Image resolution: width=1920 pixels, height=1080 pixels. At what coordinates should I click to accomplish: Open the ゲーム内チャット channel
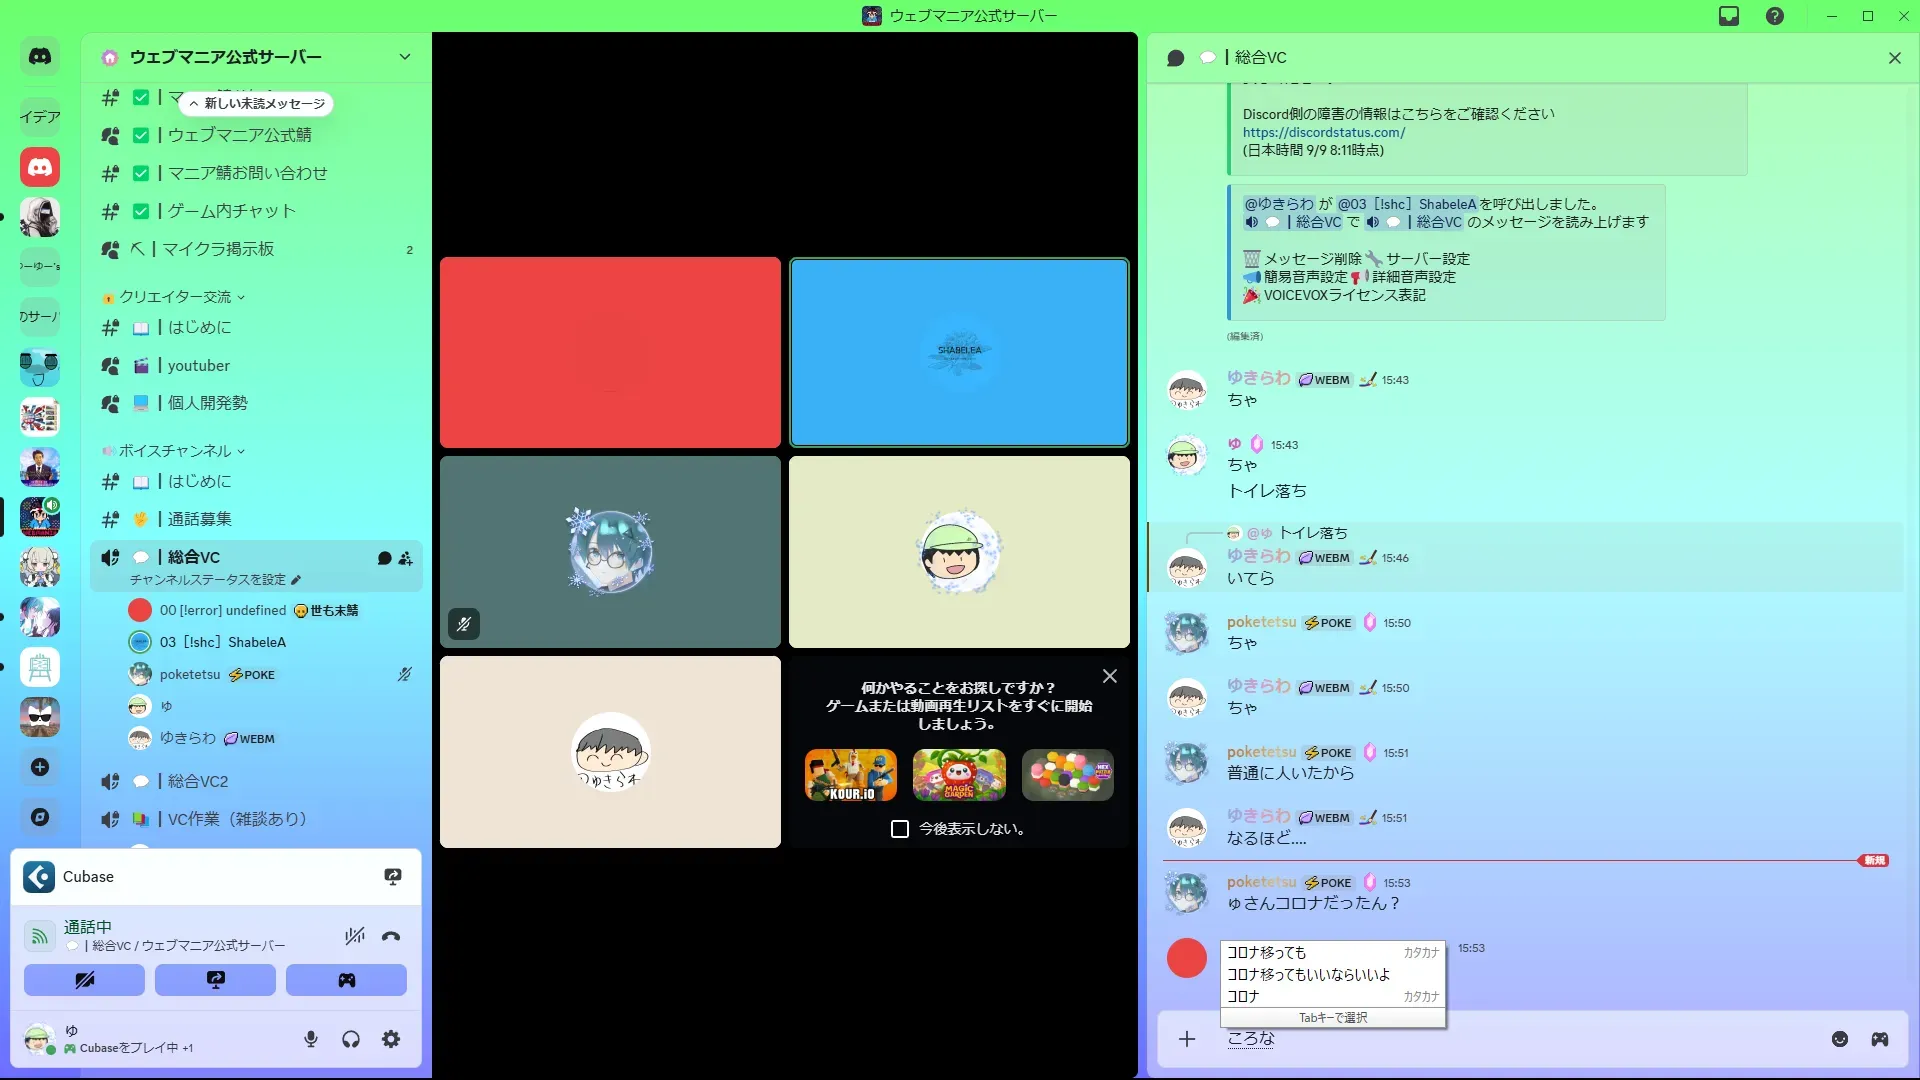(x=231, y=211)
